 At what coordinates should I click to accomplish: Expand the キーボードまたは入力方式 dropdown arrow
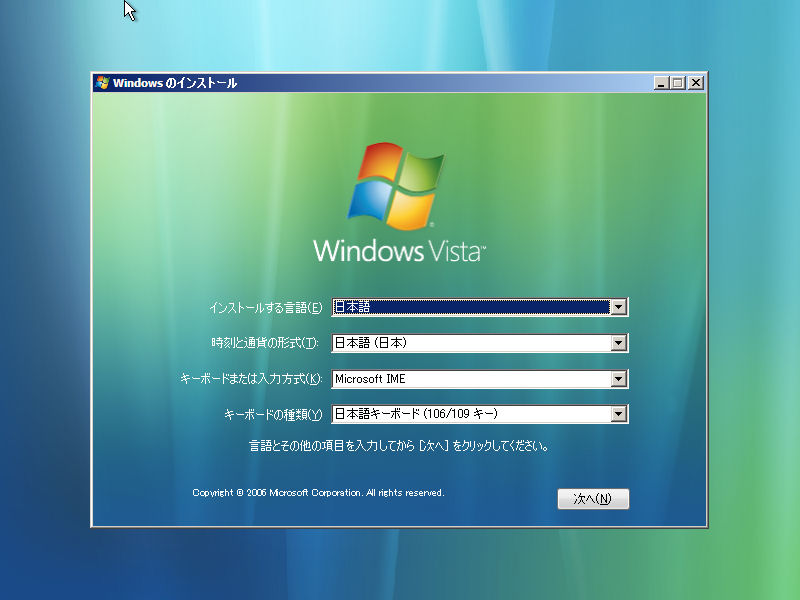(x=619, y=379)
